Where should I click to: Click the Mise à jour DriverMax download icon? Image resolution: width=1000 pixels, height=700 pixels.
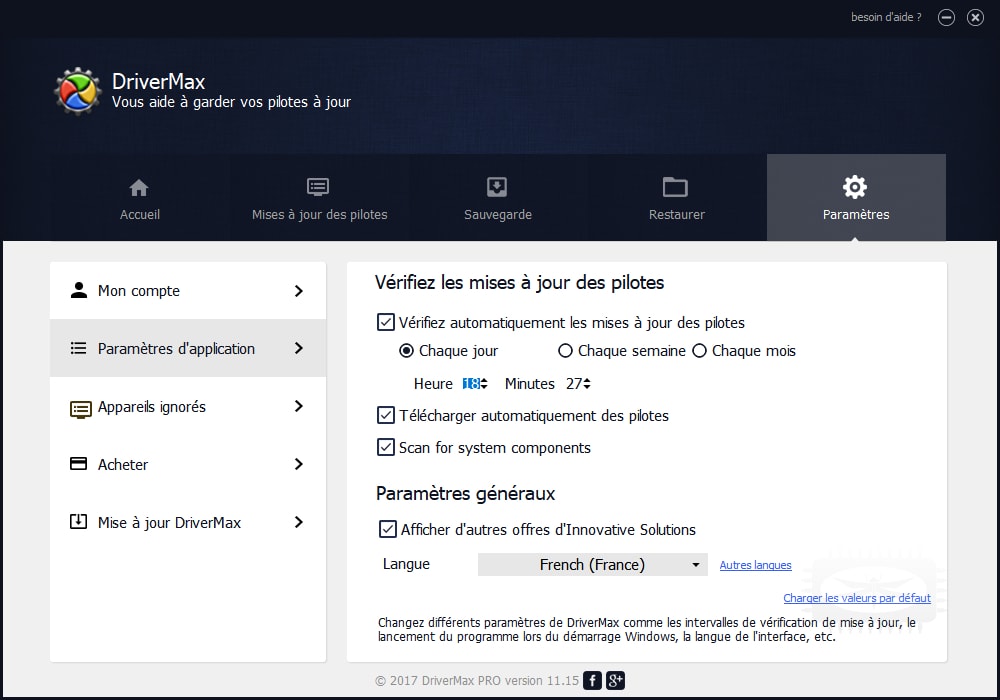coord(78,521)
